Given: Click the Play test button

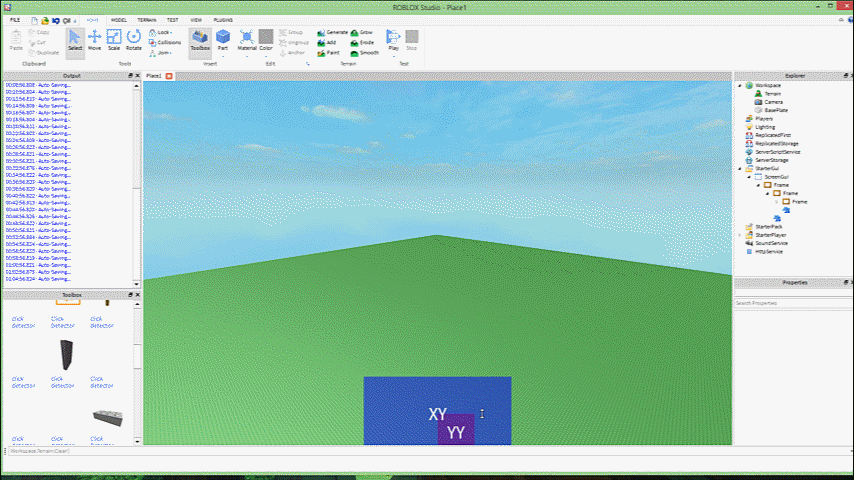Looking at the screenshot, I should (x=393, y=41).
